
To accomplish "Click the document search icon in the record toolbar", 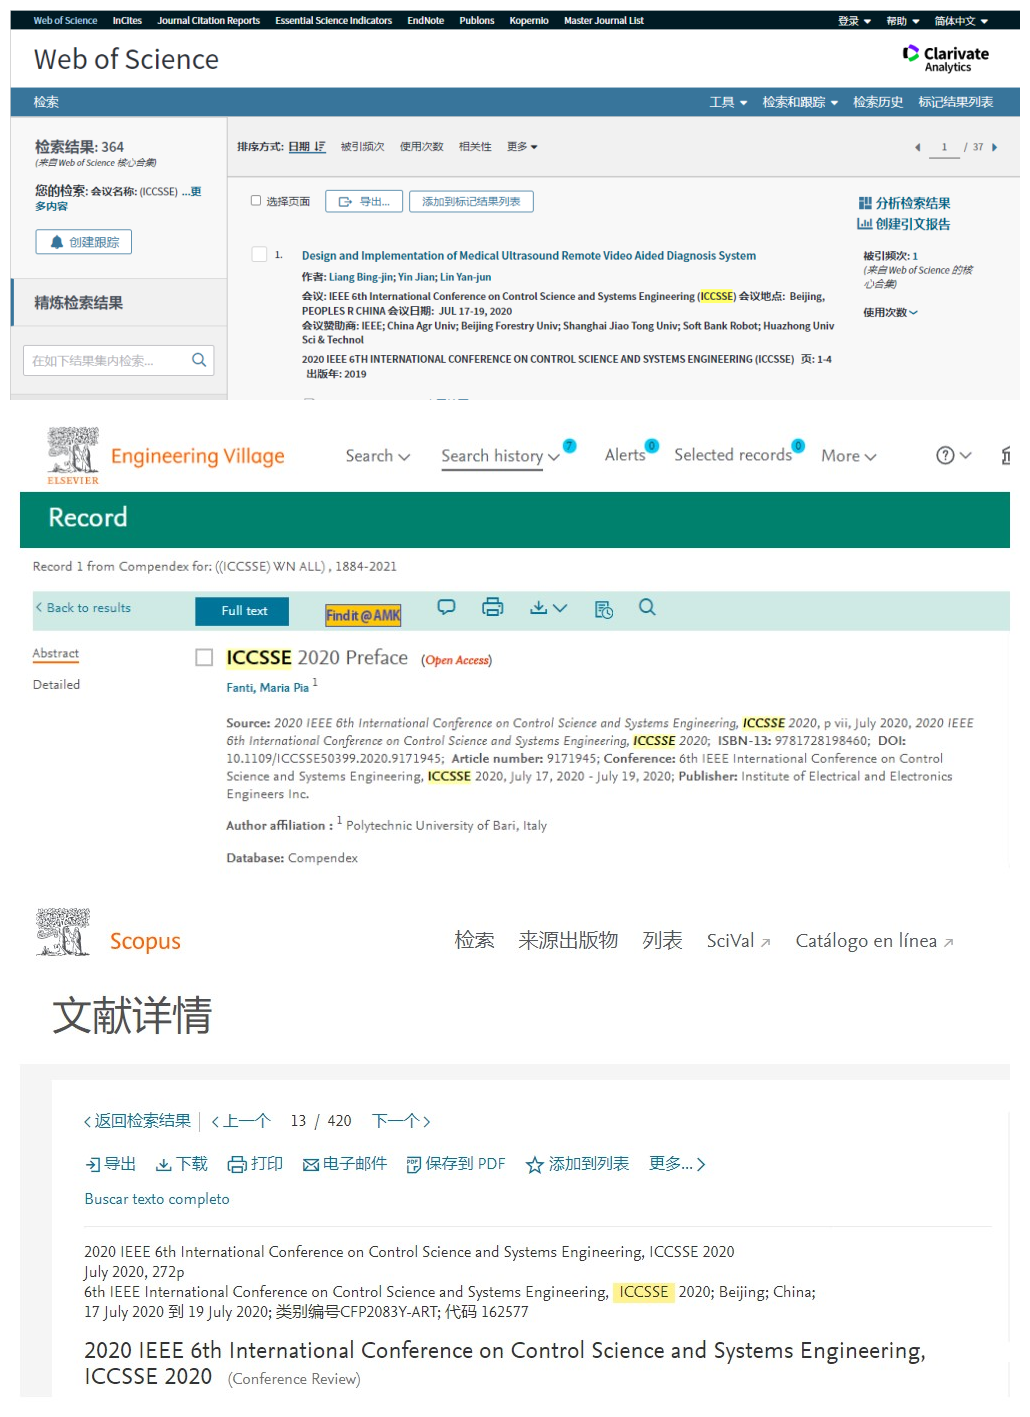I will click(x=604, y=609).
